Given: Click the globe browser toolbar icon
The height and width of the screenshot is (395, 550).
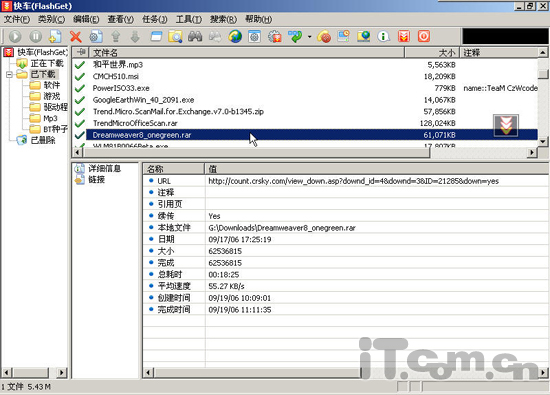Looking at the screenshot, I should pos(235,36).
